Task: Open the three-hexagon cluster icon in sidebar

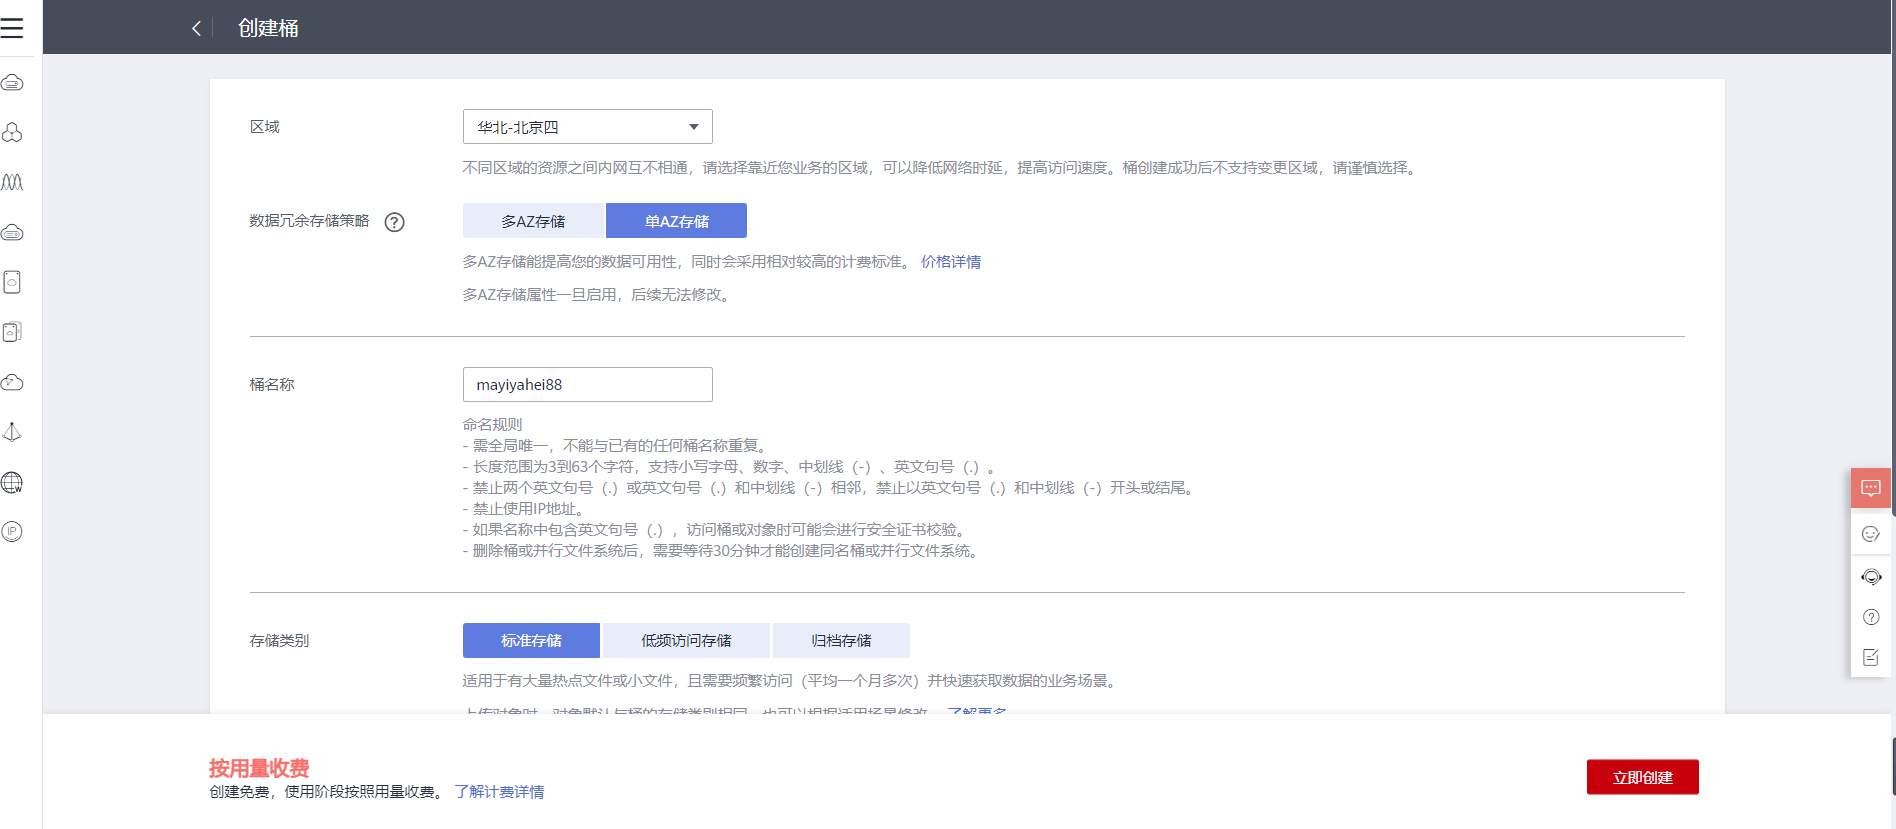Action: click(12, 132)
